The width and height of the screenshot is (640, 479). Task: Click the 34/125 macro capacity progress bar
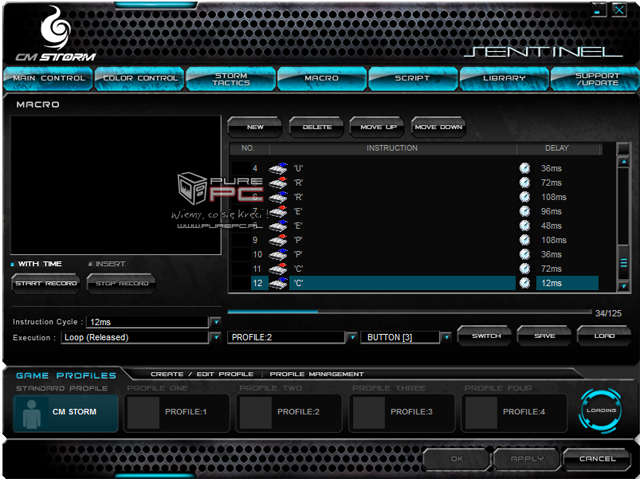point(409,312)
